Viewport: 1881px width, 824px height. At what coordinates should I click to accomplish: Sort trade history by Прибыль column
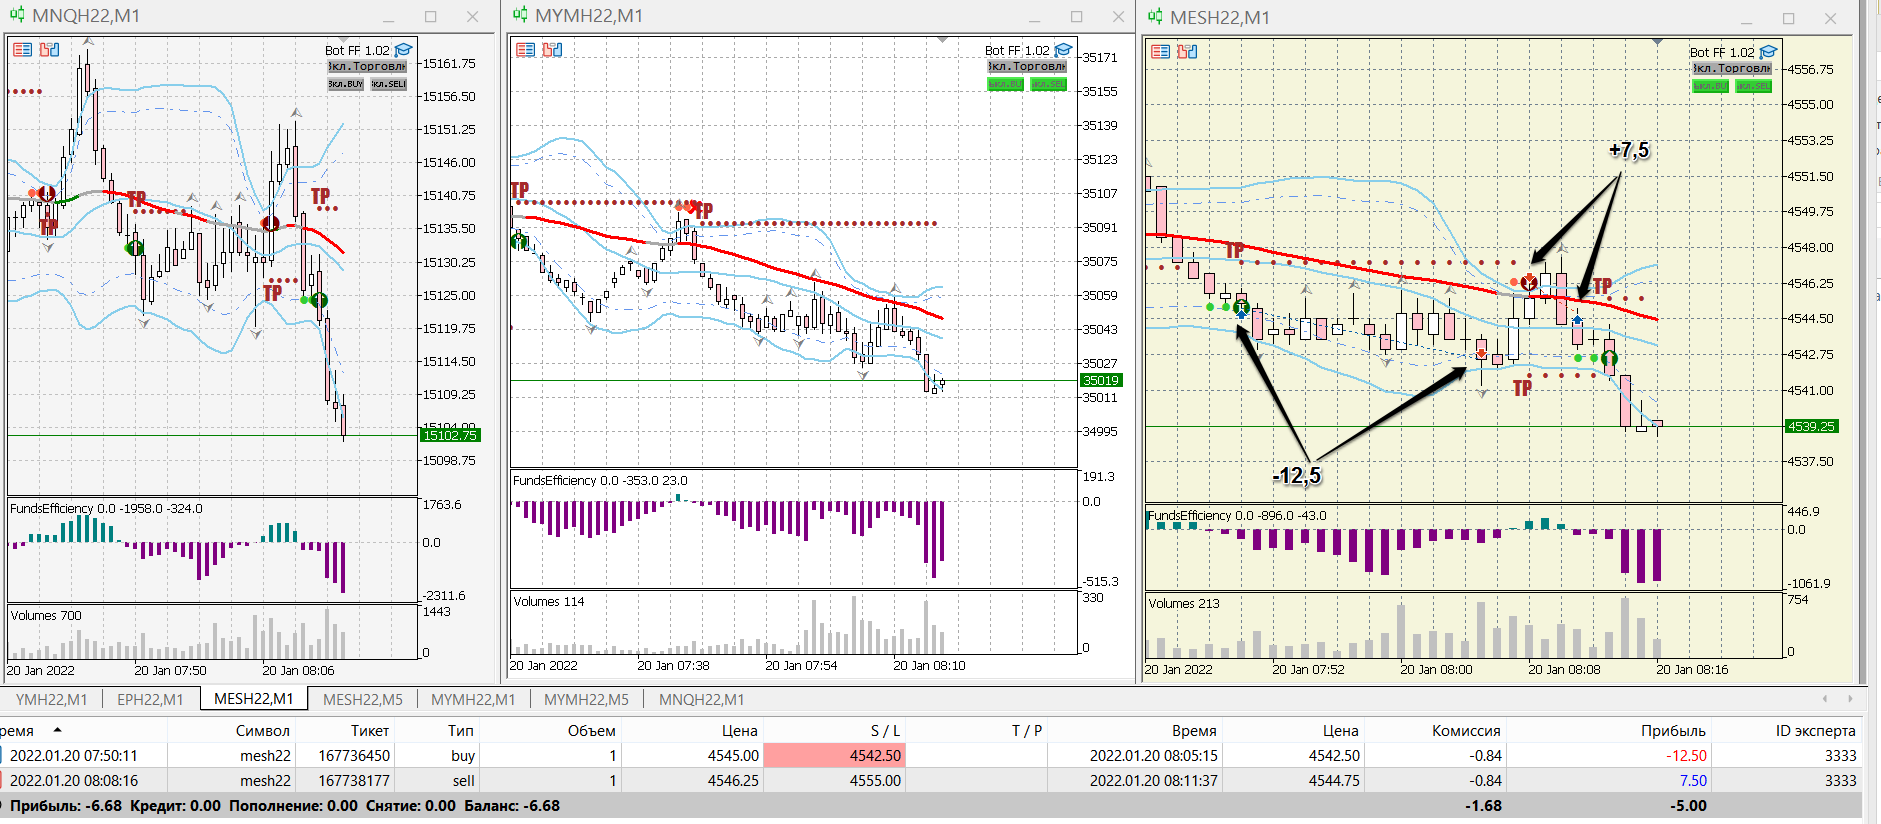click(1673, 731)
